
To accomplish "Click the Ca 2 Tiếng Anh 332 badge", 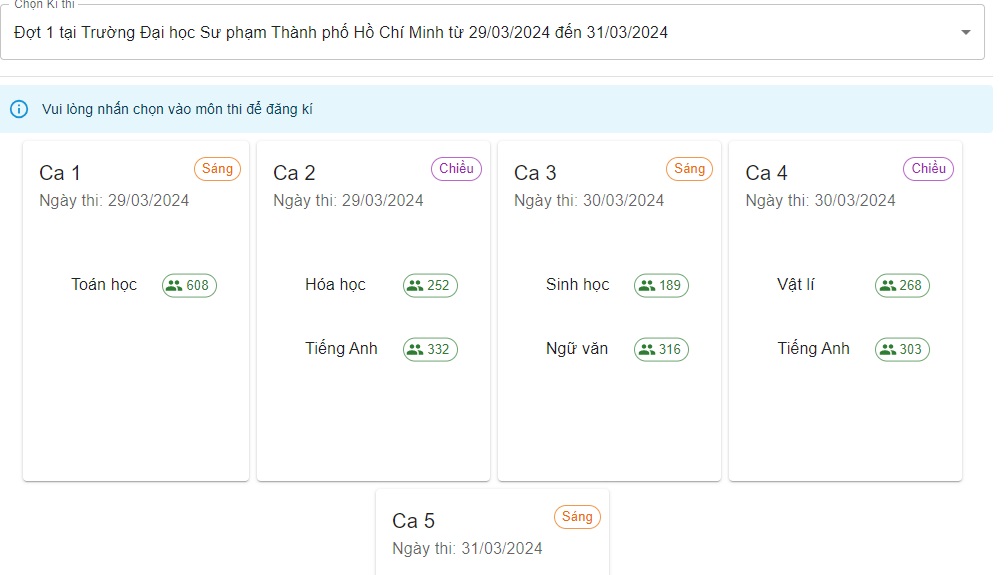I will pos(430,349).
